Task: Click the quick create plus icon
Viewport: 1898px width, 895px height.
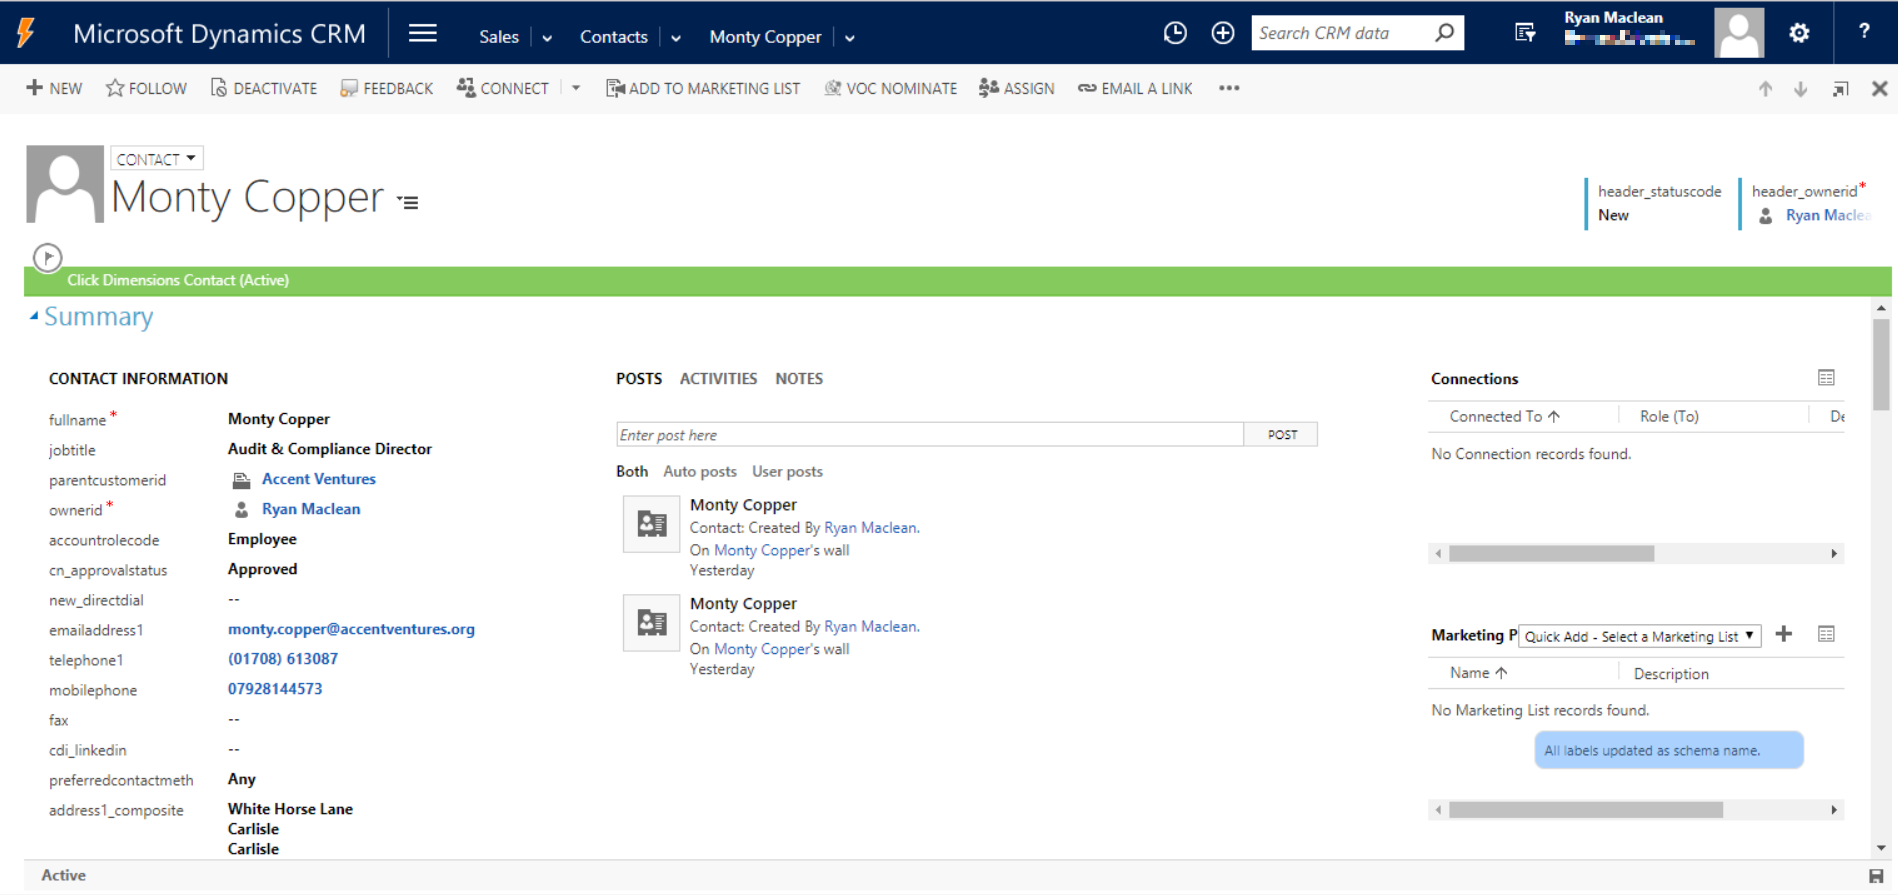Action: [1222, 33]
